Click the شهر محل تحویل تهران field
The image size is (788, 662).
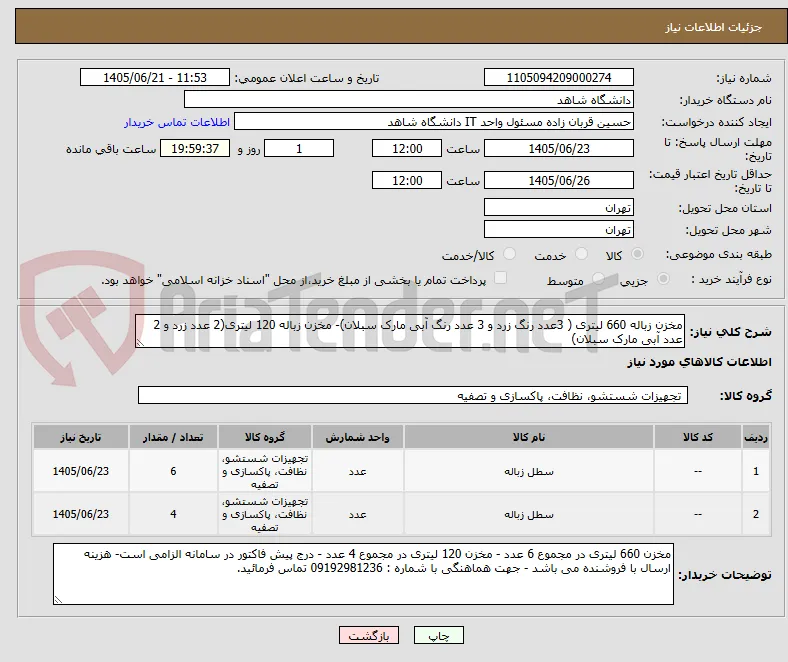click(x=558, y=229)
